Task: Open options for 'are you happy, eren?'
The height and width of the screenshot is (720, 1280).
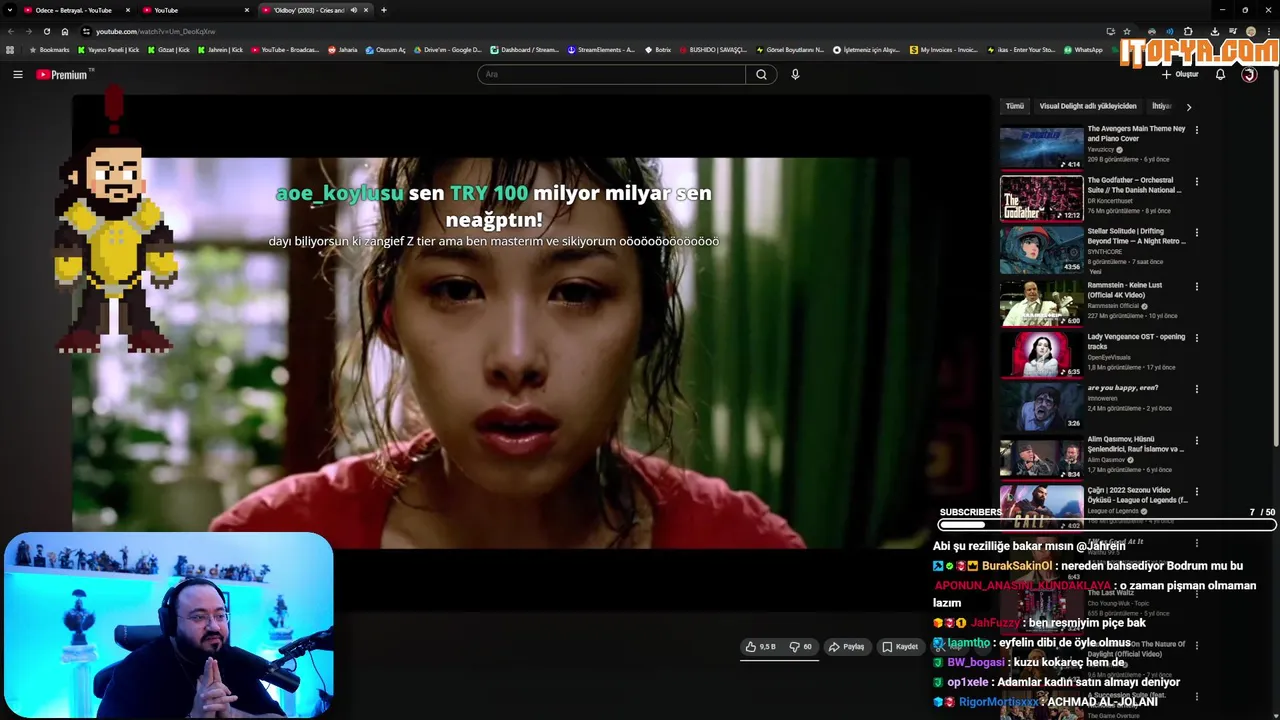Action: (x=1196, y=389)
